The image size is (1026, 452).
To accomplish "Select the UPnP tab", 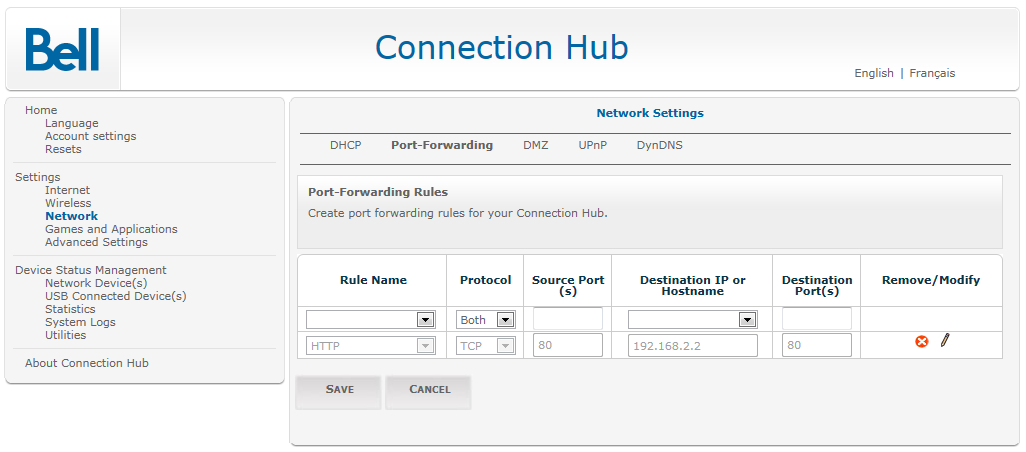I will [x=592, y=145].
